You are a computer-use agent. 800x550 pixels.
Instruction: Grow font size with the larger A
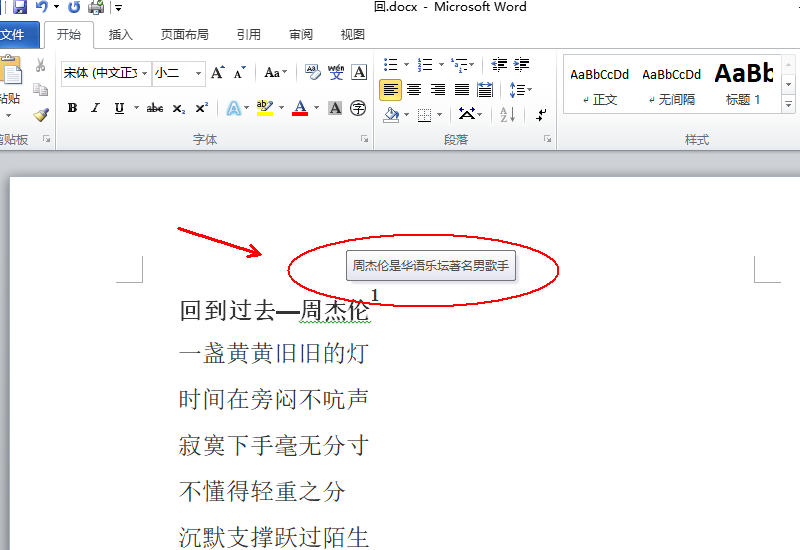(x=218, y=73)
